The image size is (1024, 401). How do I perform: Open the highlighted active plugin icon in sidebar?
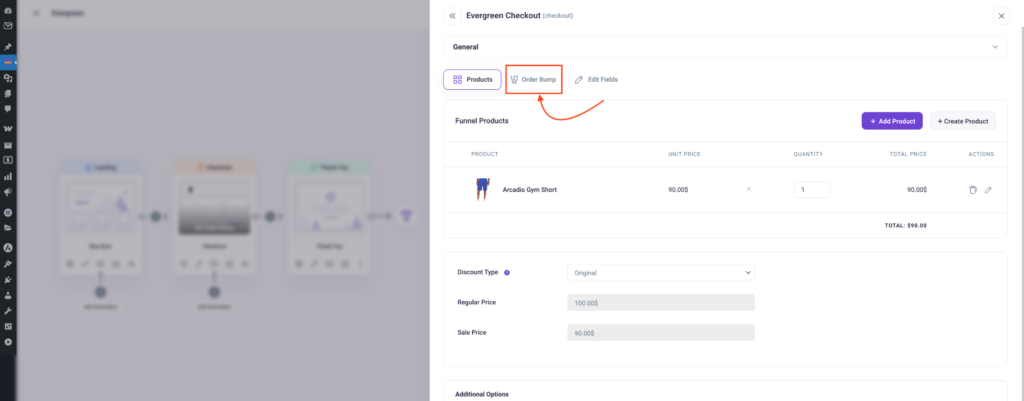(8, 62)
